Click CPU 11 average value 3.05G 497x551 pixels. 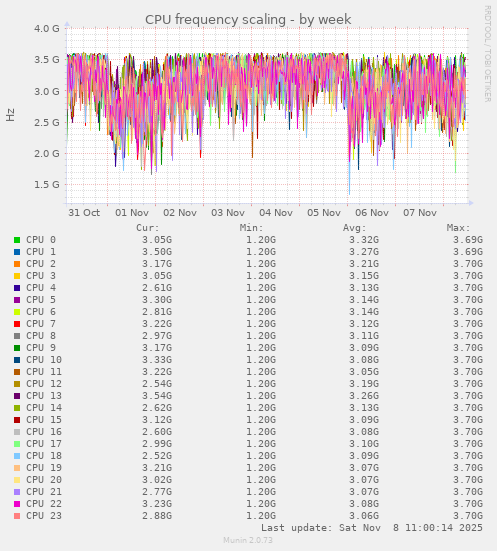point(364,371)
